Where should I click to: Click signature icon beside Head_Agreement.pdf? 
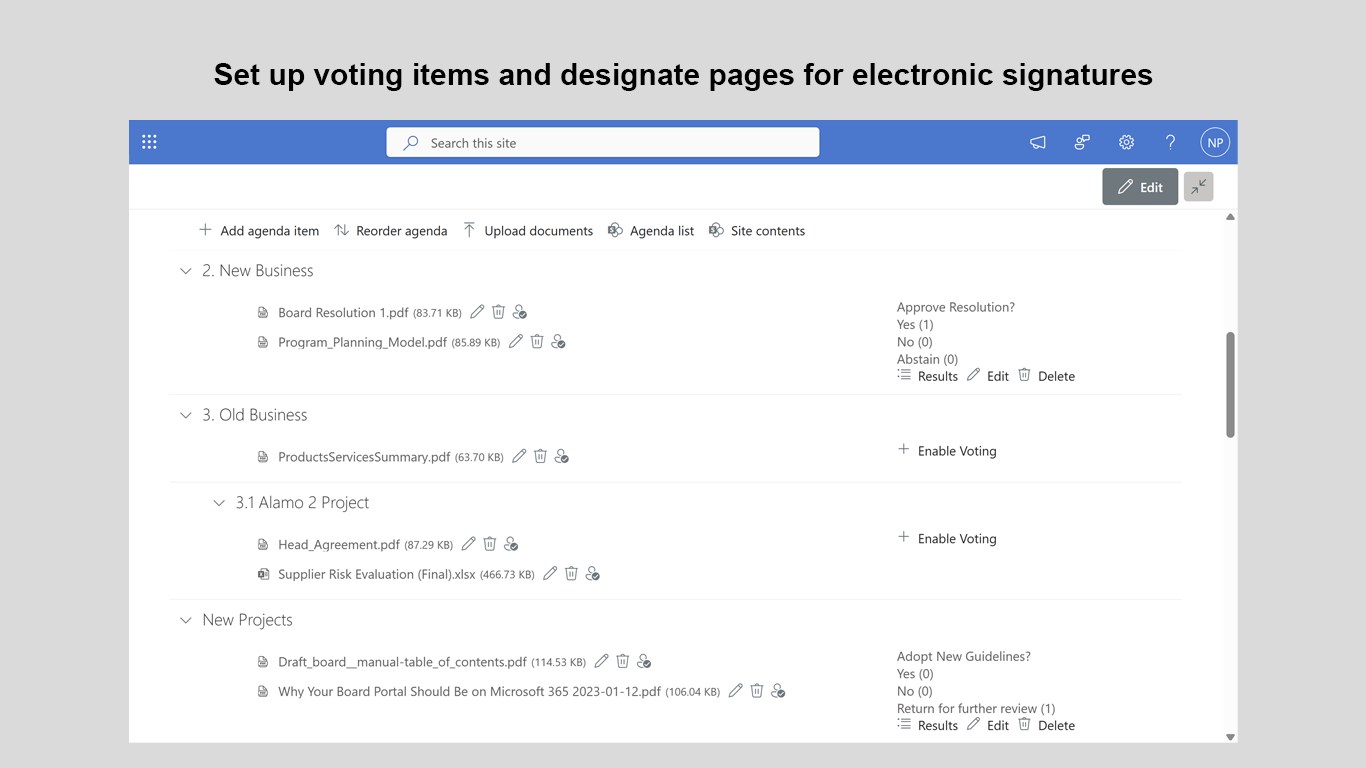pyautogui.click(x=511, y=544)
